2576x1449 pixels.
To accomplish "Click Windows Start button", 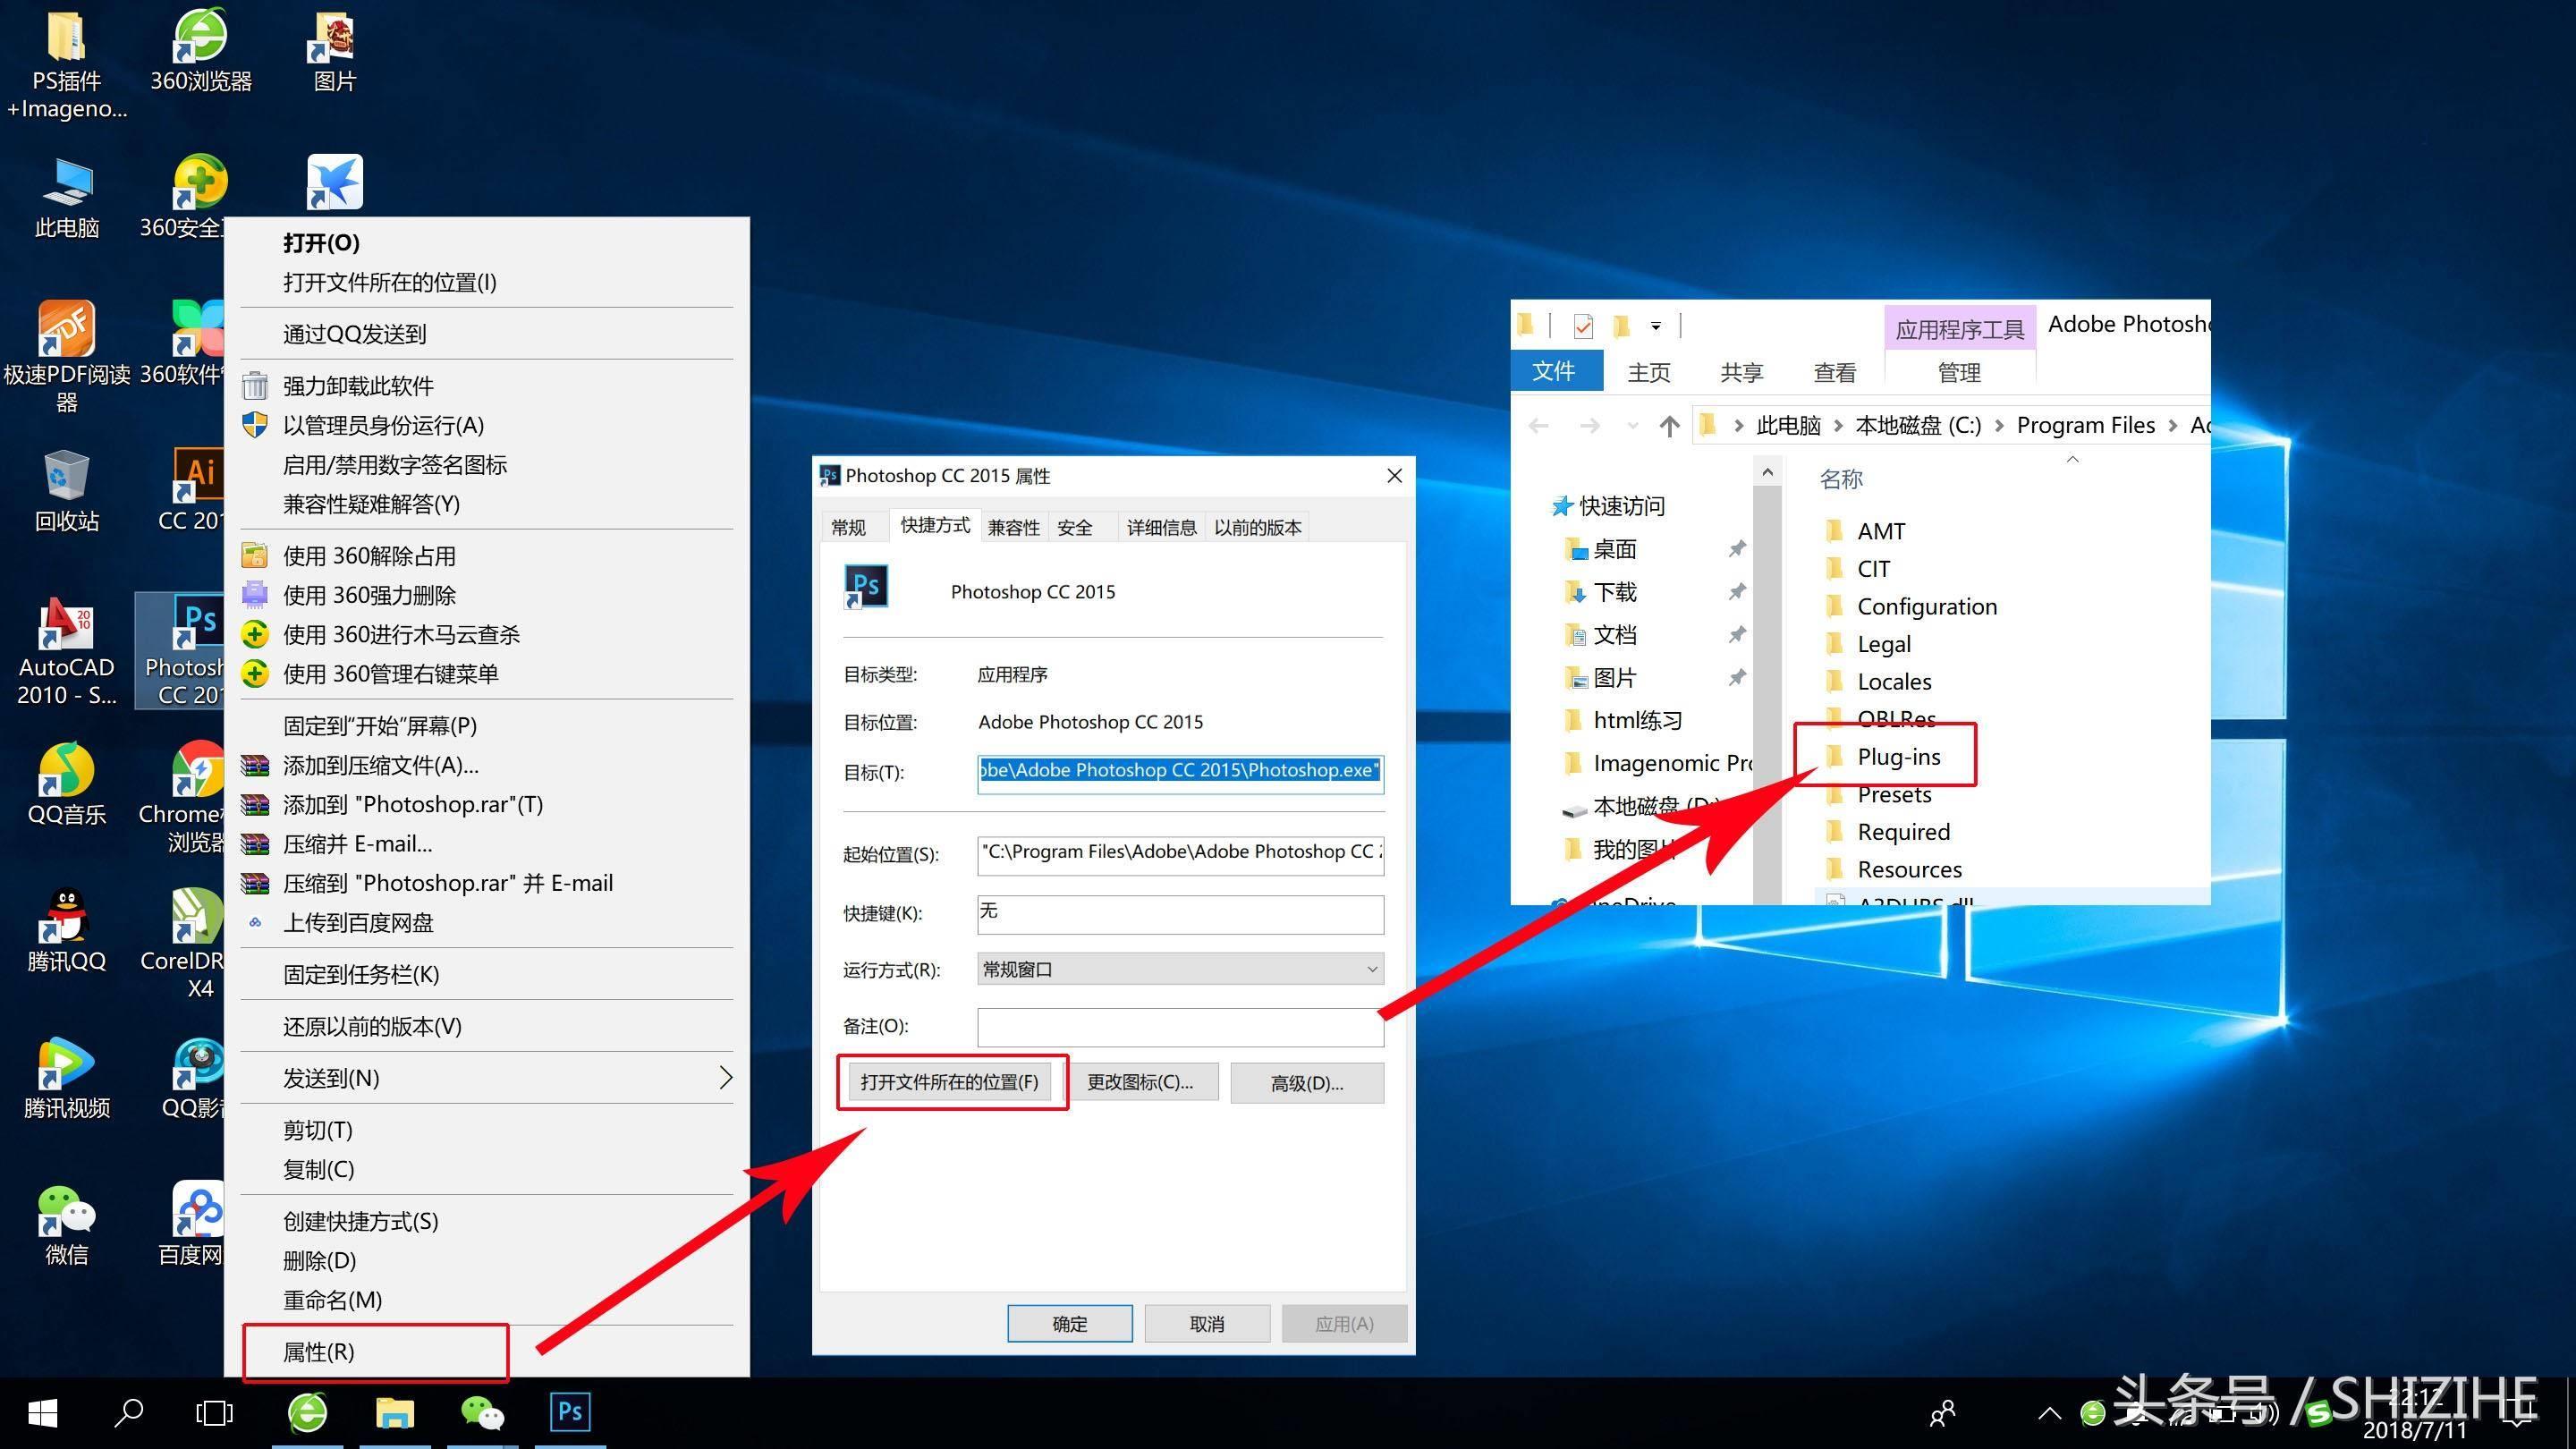I will pos(43,1412).
